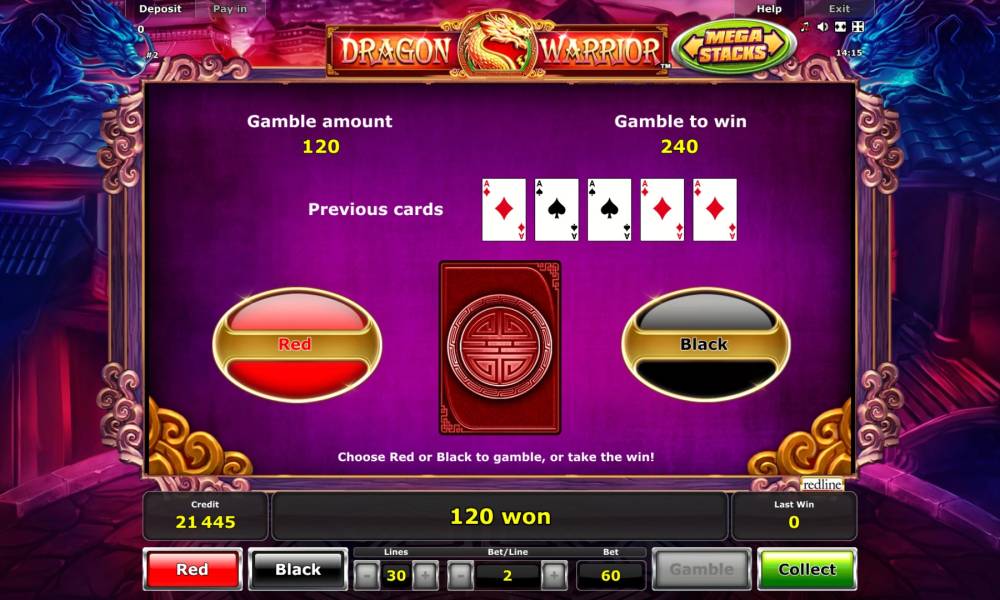The width and height of the screenshot is (1000, 600).
Task: Toggle the widescreen mode icon
Action: click(841, 27)
